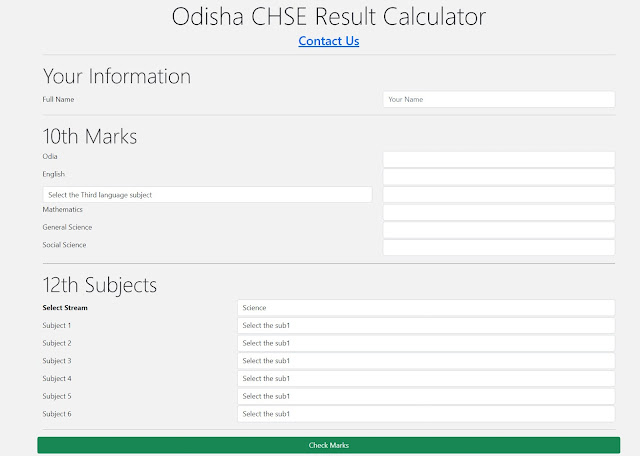Open the Select Stream dropdown showing Science

(x=426, y=308)
